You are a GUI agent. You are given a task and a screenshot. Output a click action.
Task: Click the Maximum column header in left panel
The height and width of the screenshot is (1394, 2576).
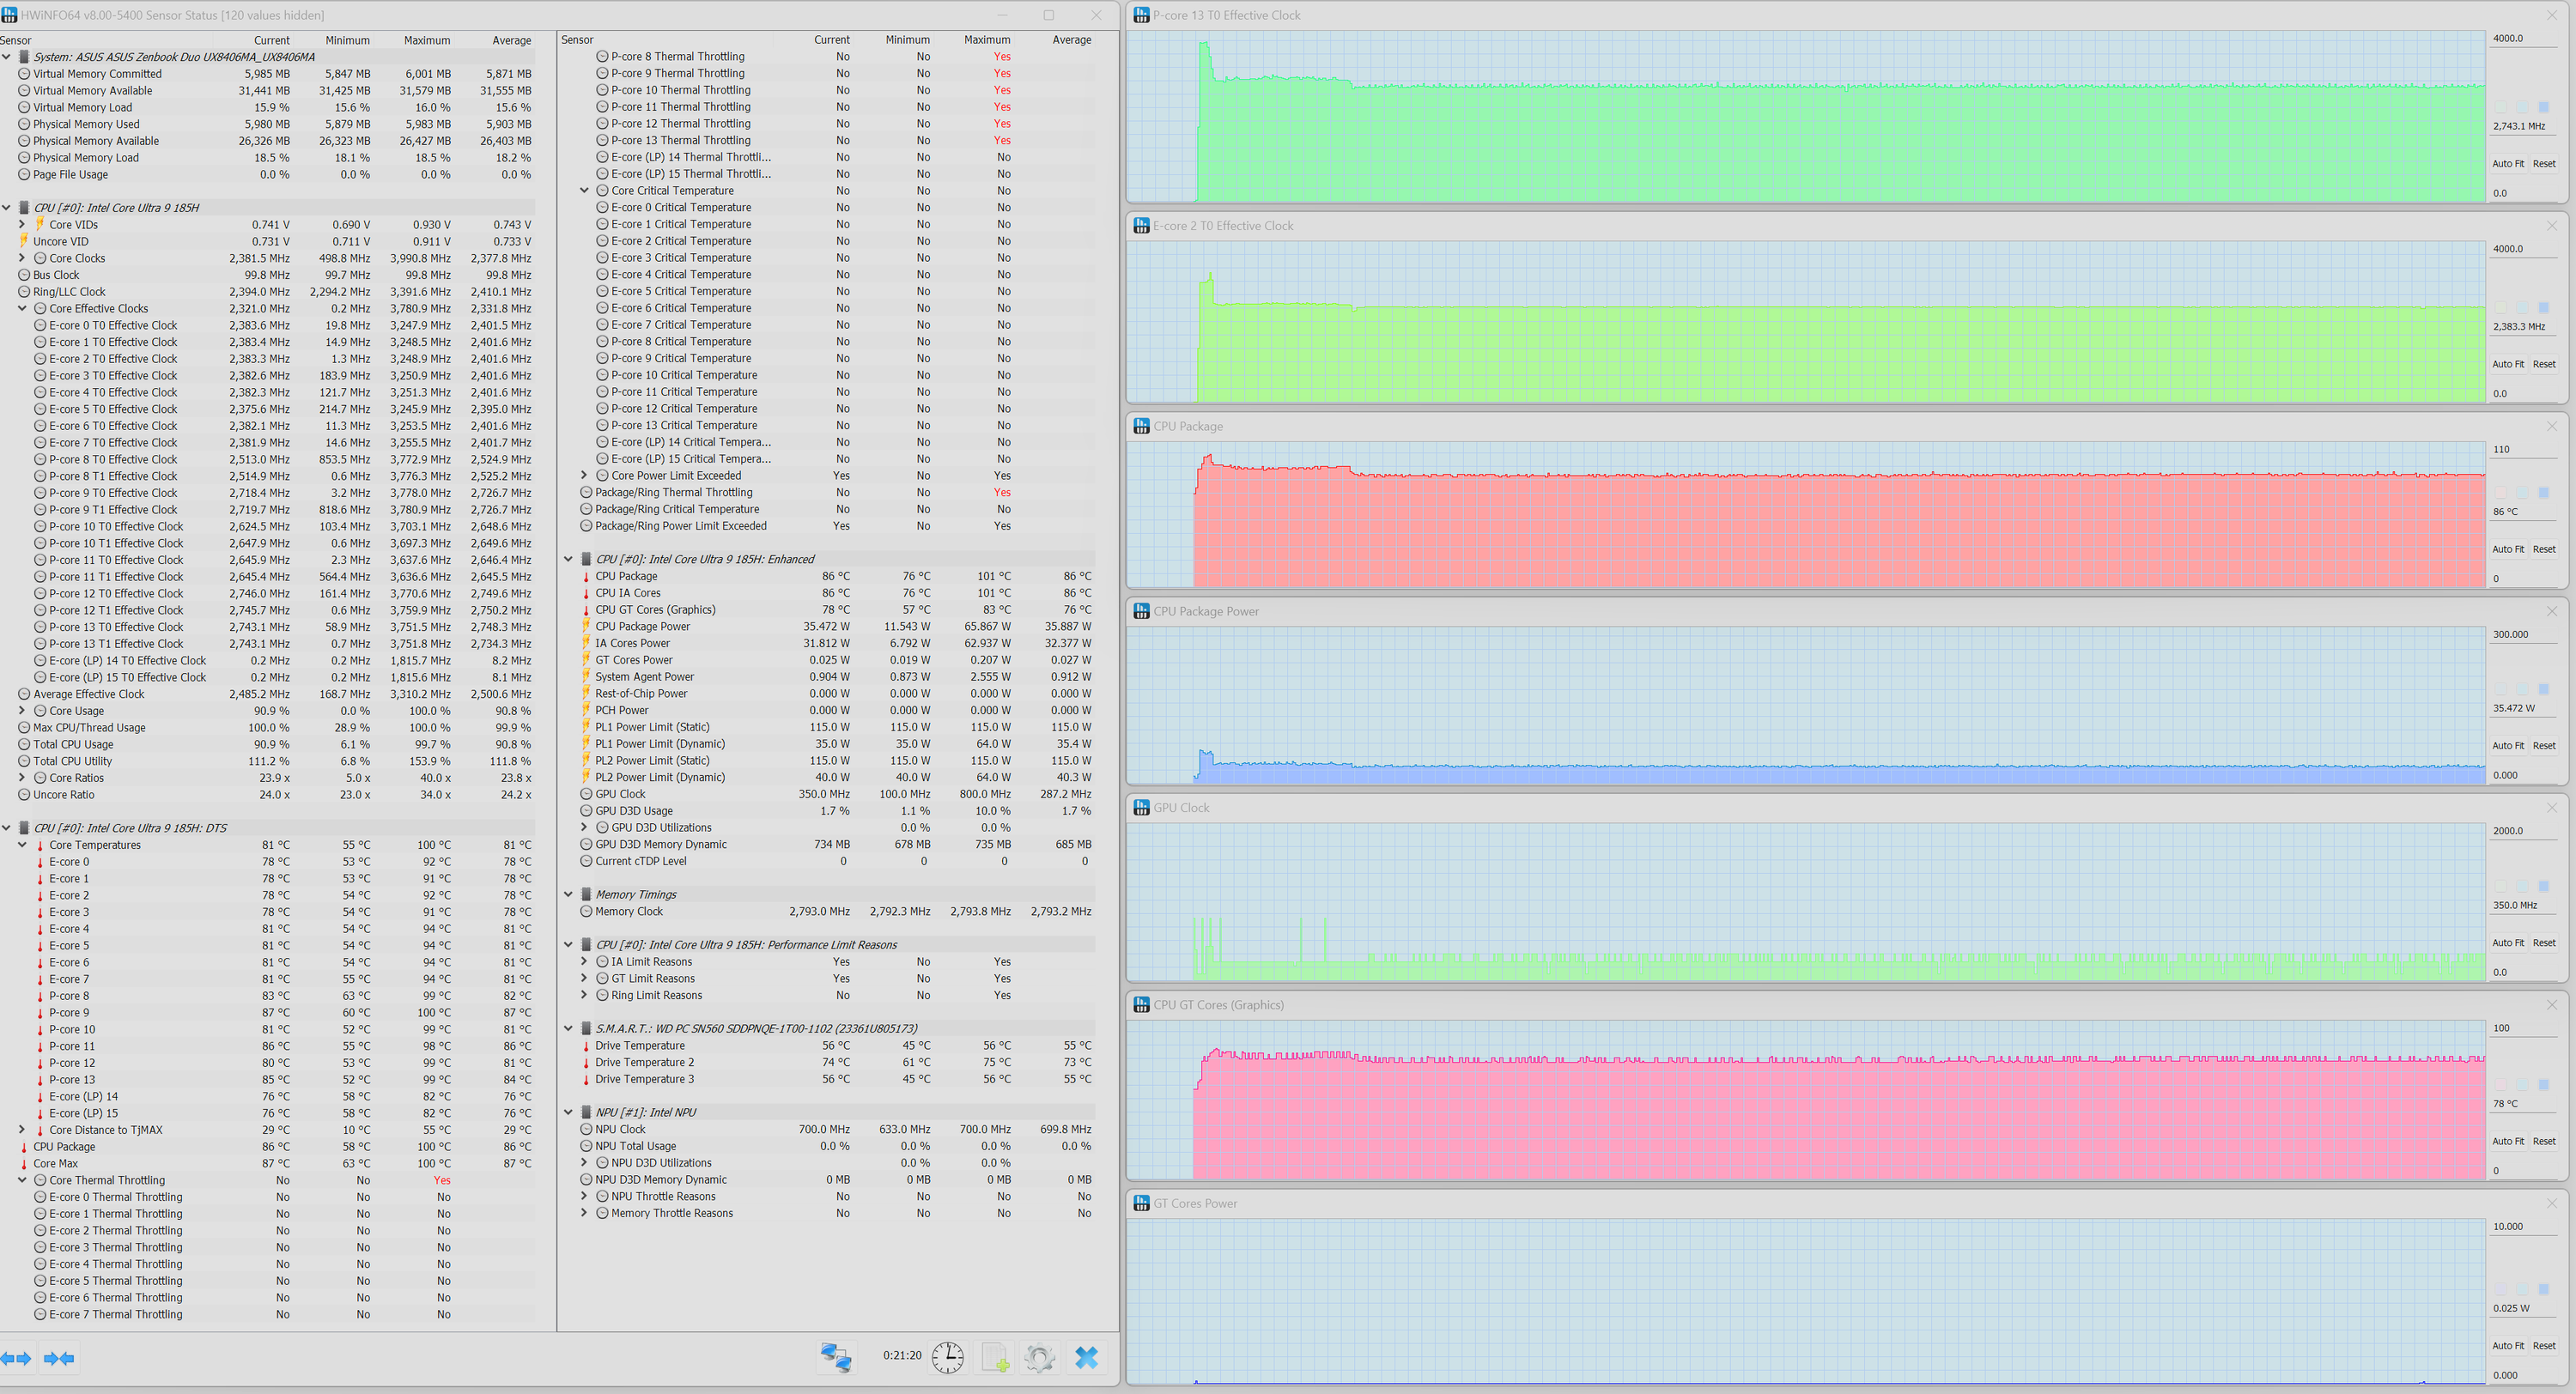click(427, 41)
